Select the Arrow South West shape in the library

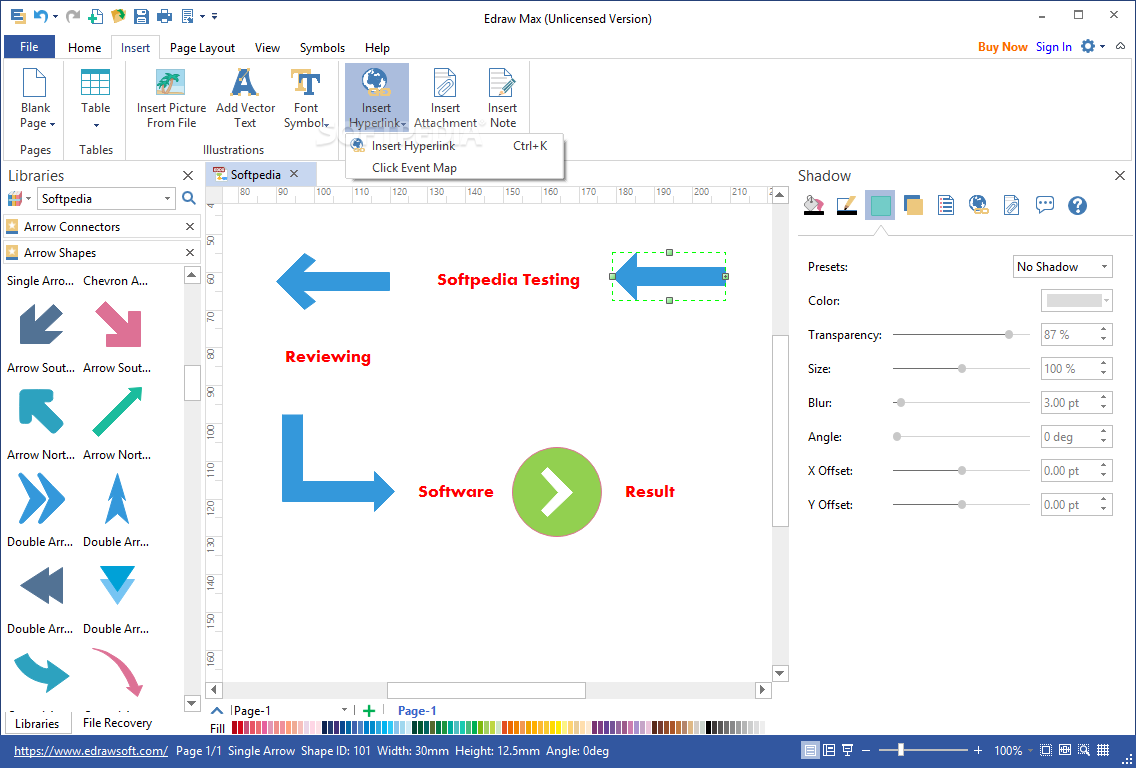[x=41, y=324]
